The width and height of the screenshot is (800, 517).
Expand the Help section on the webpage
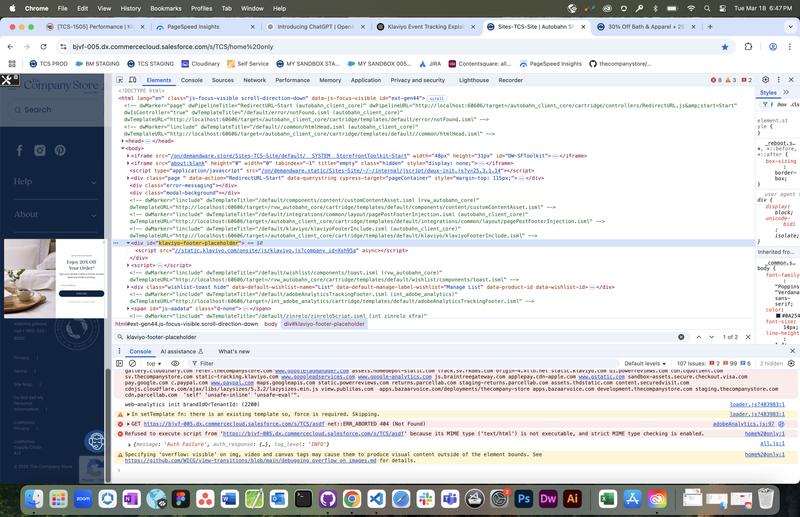[x=55, y=182]
